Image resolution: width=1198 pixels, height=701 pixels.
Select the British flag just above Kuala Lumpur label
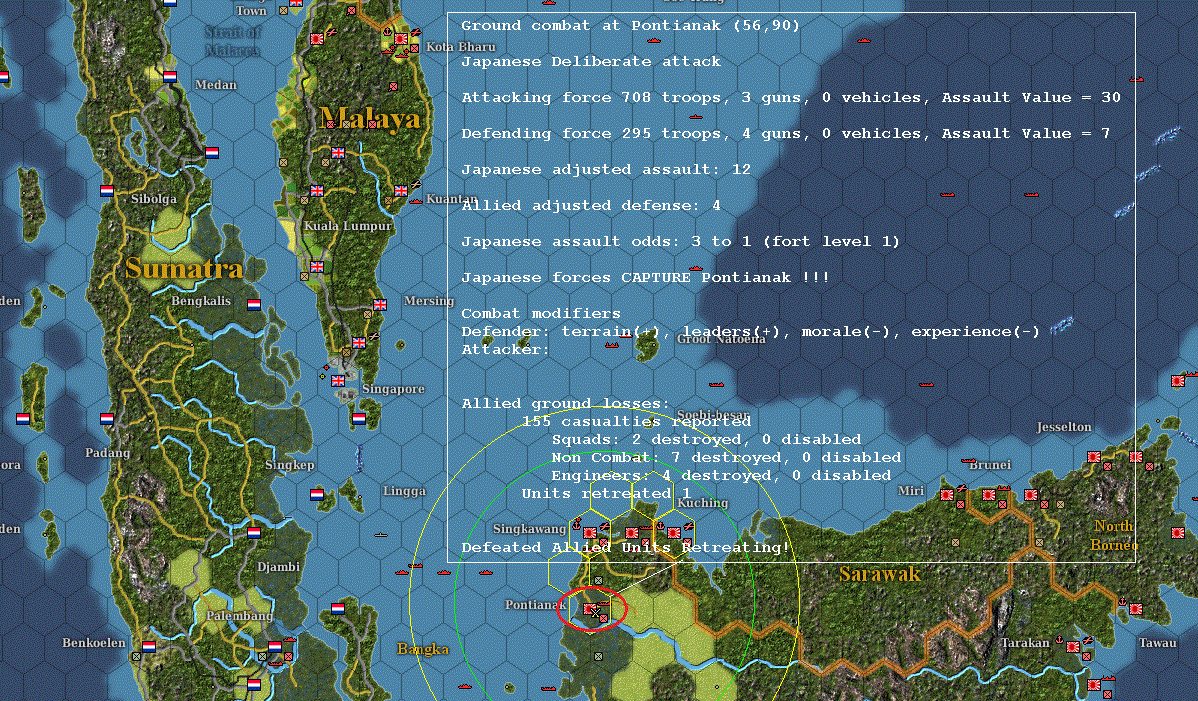(317, 190)
